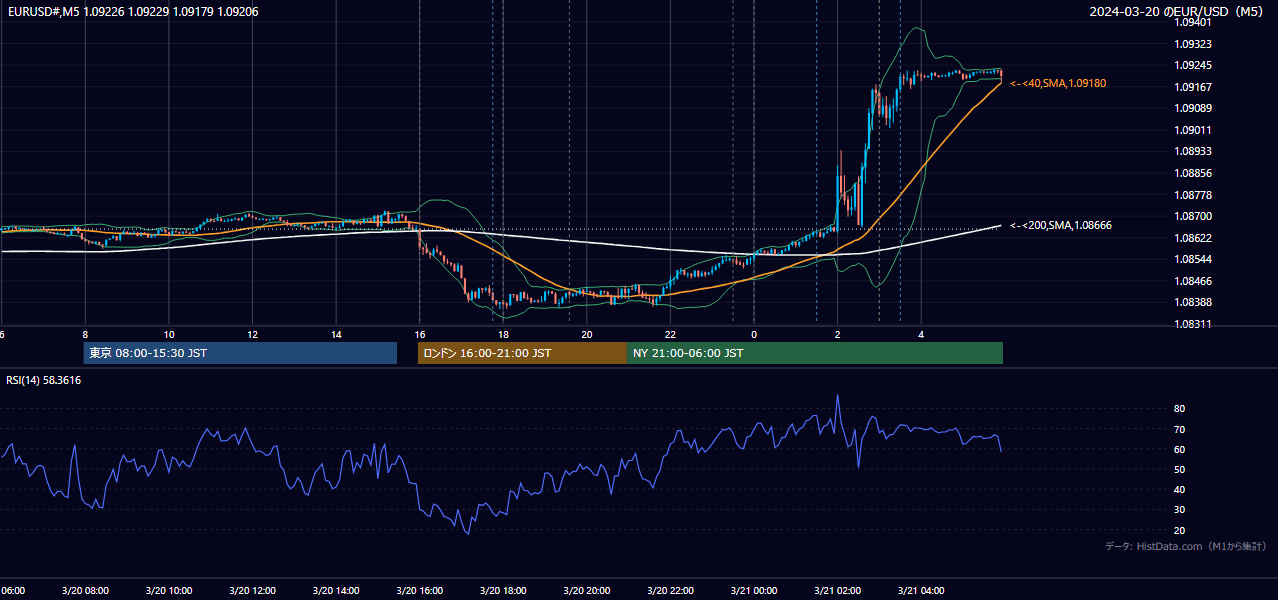Click the 3/21 00:00 date label
The height and width of the screenshot is (600, 1278).
click(754, 590)
